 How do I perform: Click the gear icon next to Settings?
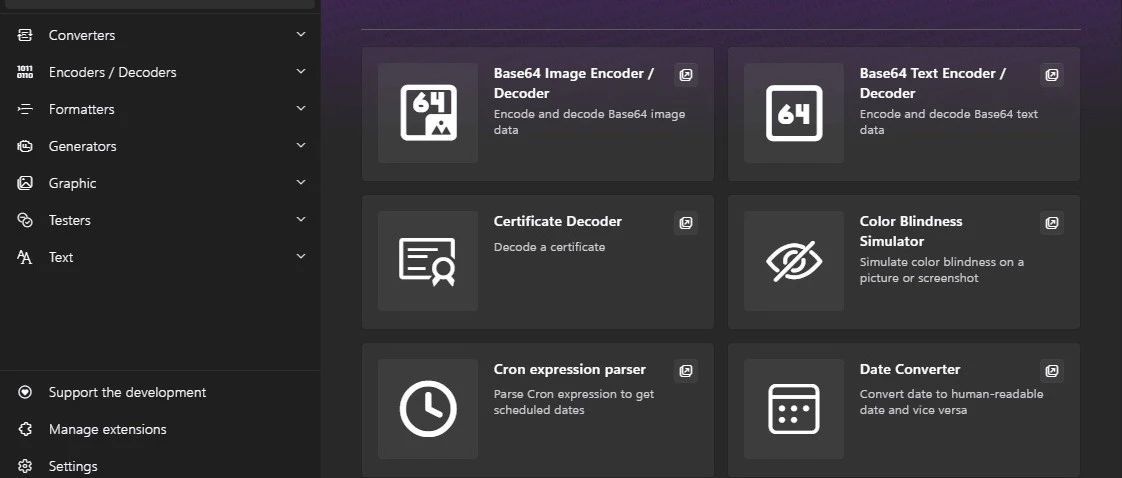pyautogui.click(x=25, y=467)
